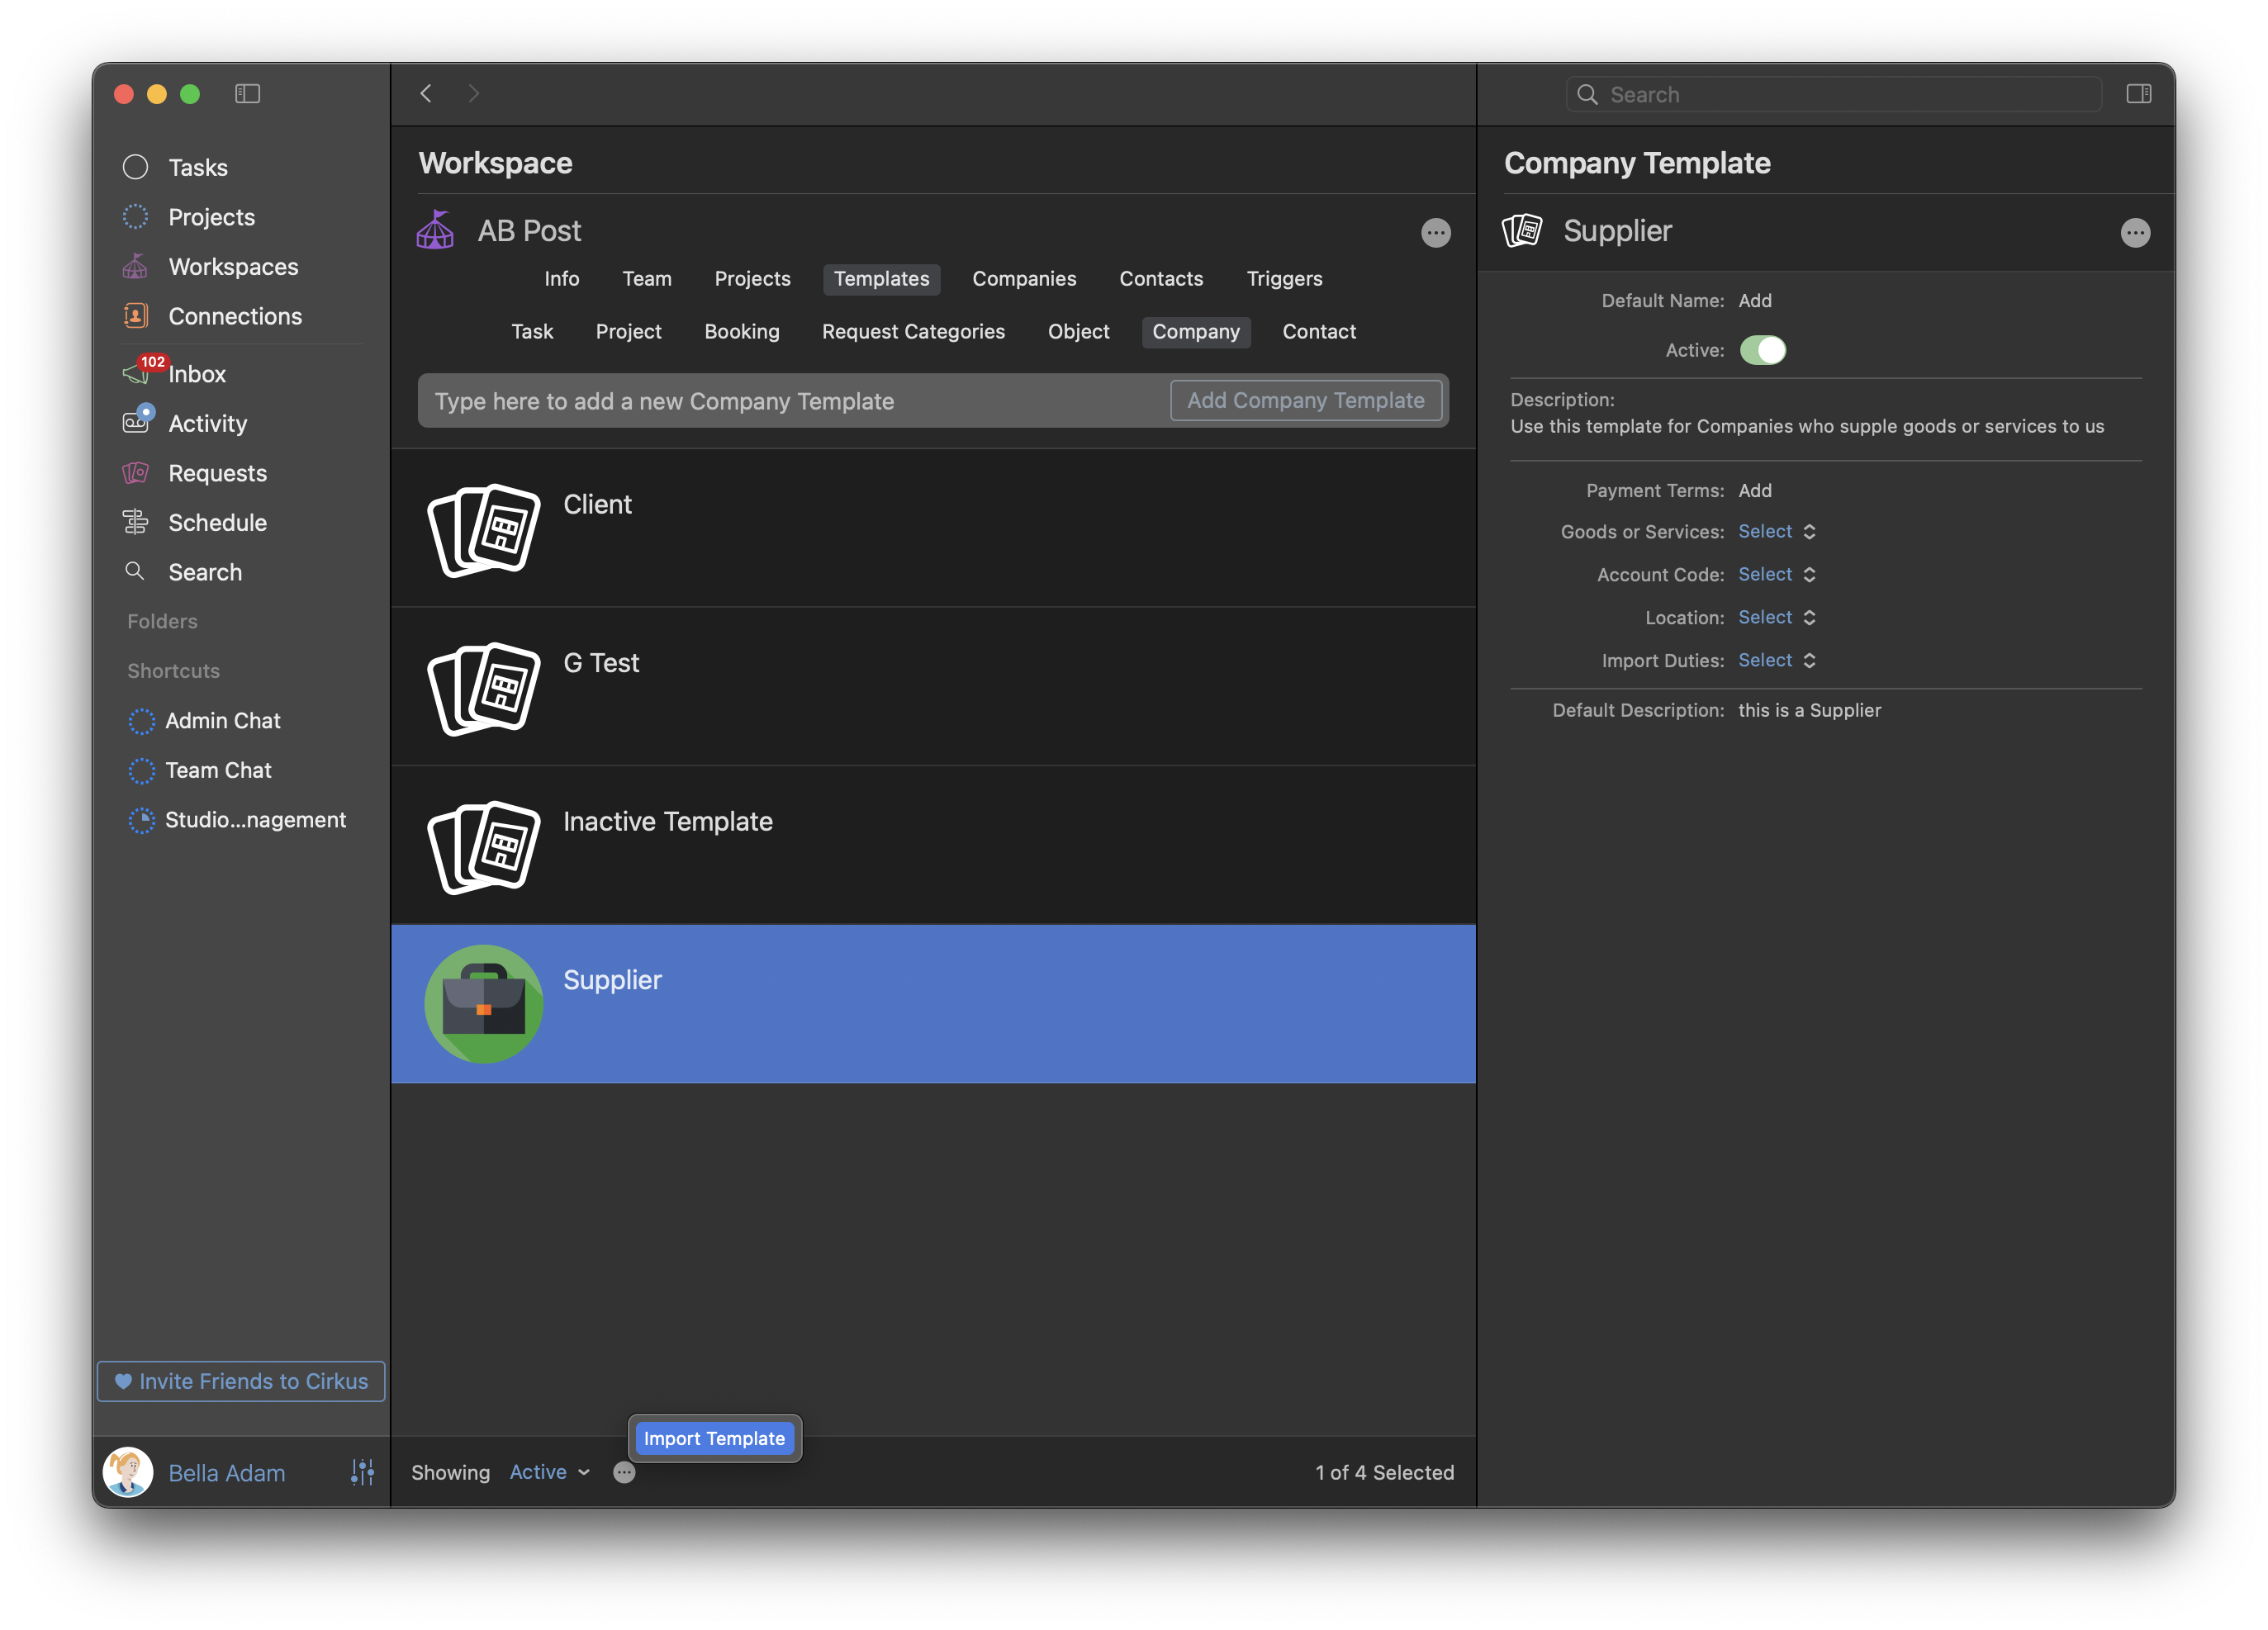Click the ellipsis next to Showing Active
The height and width of the screenshot is (1630, 2268).
click(x=623, y=1472)
